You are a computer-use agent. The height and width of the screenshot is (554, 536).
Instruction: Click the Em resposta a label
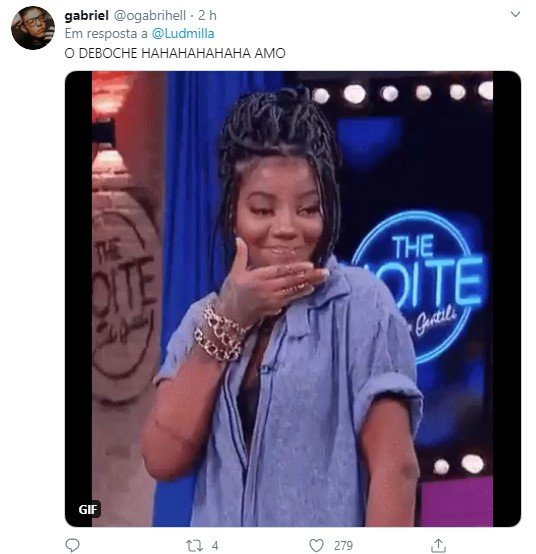[106, 34]
